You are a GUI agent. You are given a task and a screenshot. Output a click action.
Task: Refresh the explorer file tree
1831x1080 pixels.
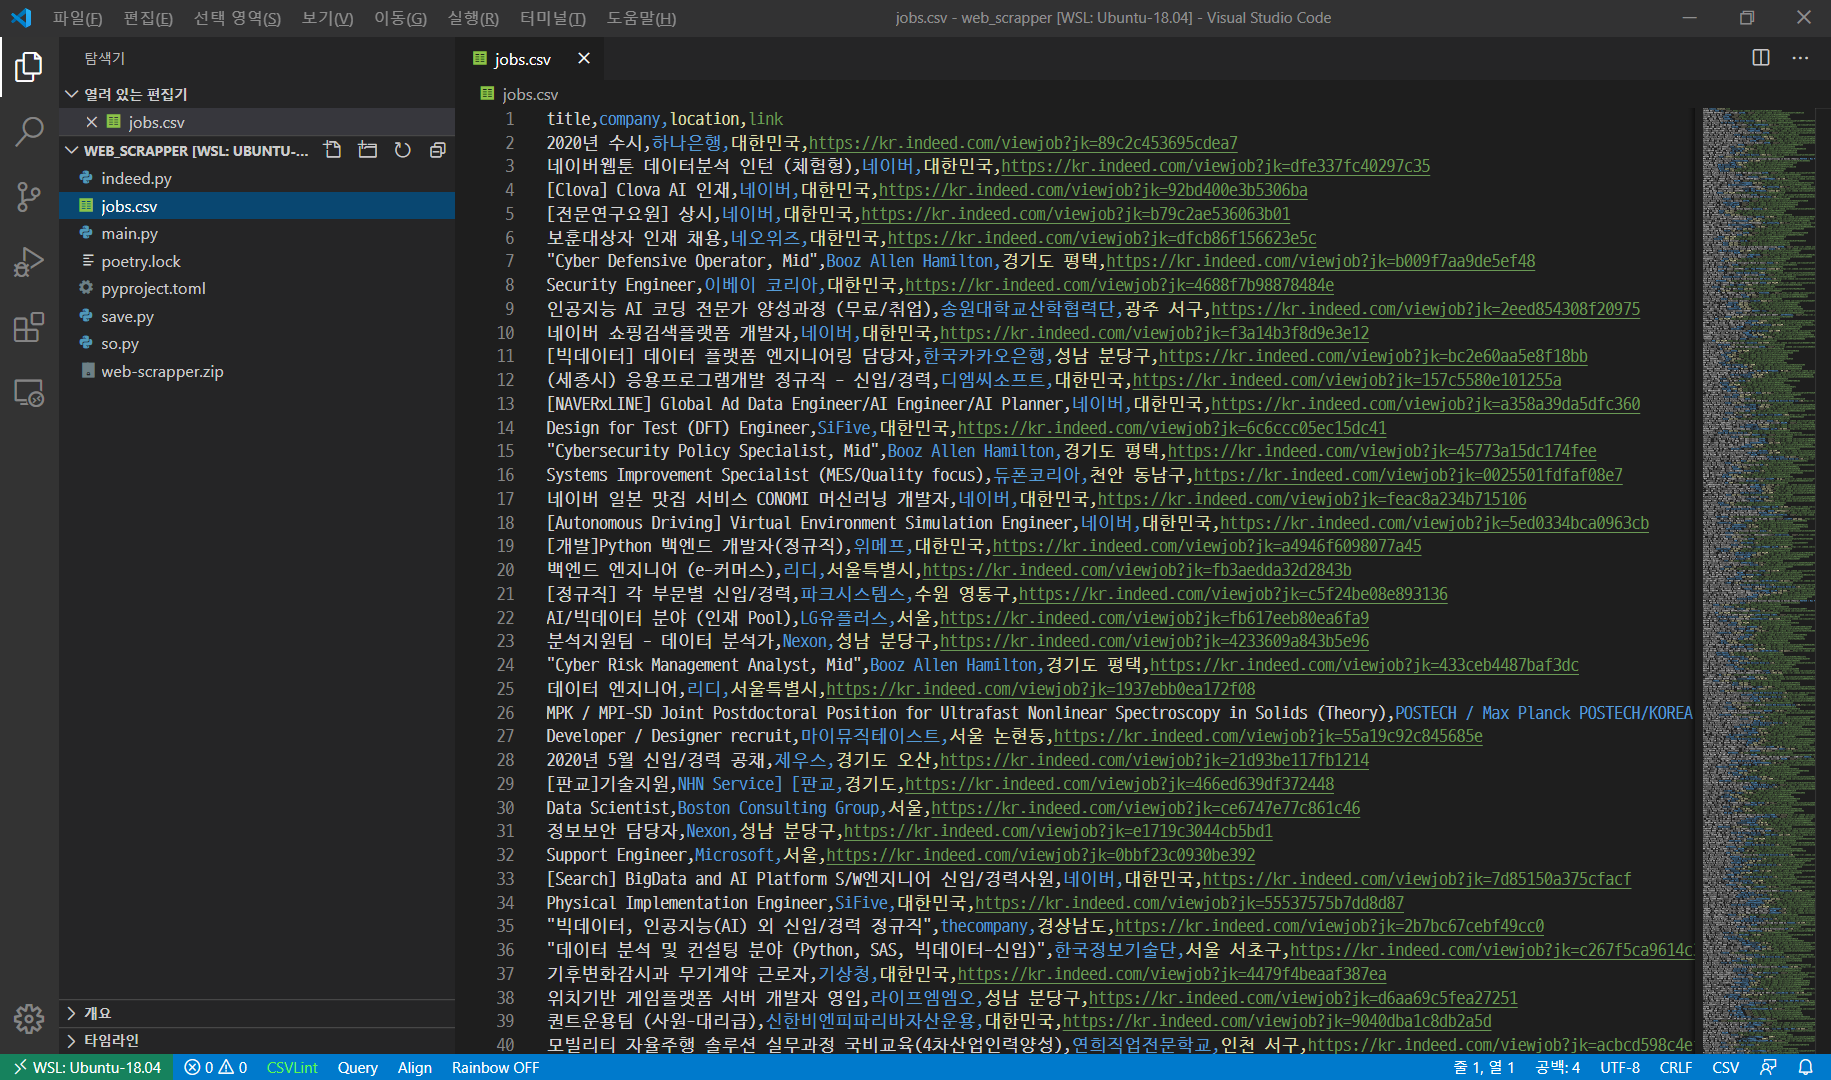pyautogui.click(x=403, y=150)
